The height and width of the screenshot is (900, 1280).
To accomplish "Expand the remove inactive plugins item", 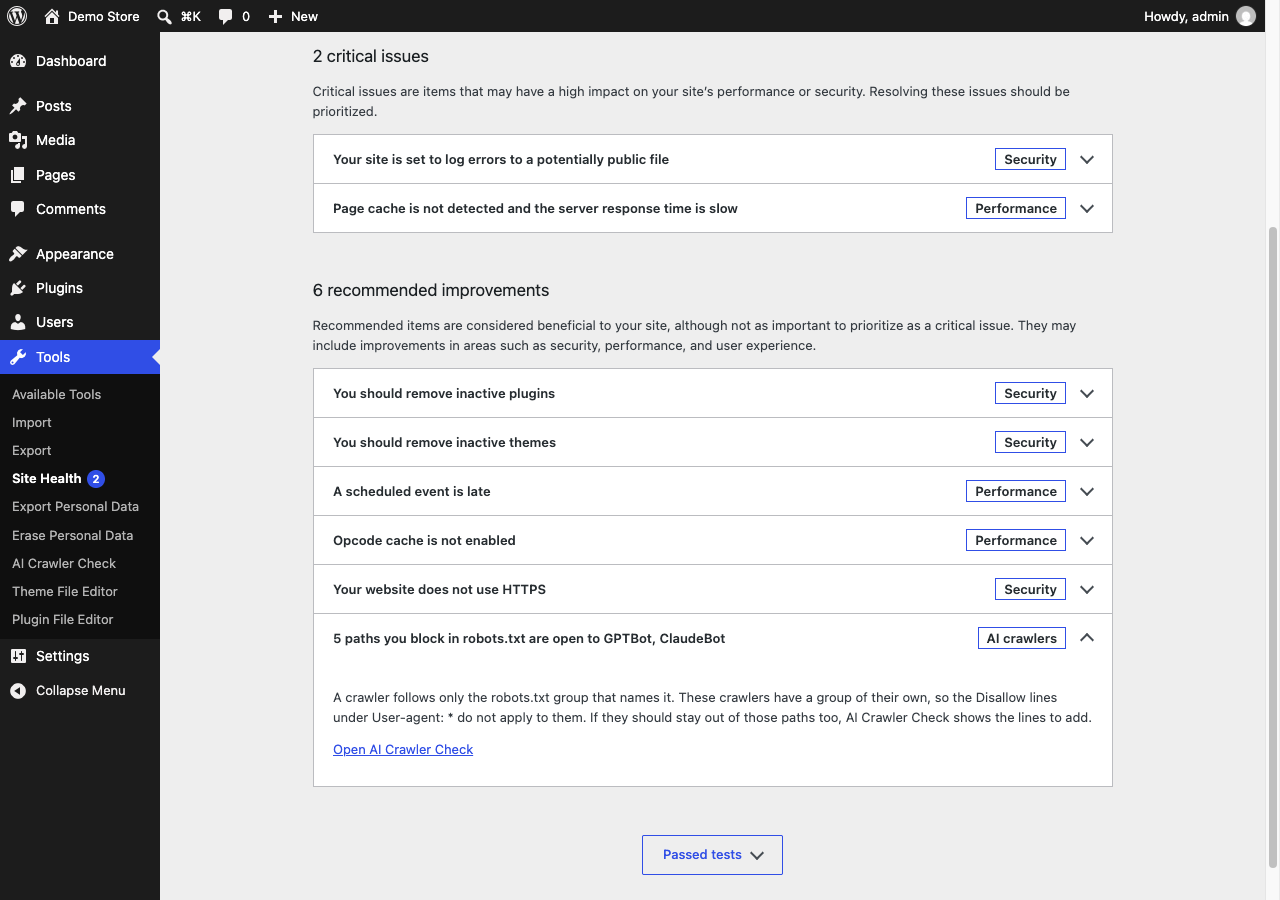I will pos(713,393).
